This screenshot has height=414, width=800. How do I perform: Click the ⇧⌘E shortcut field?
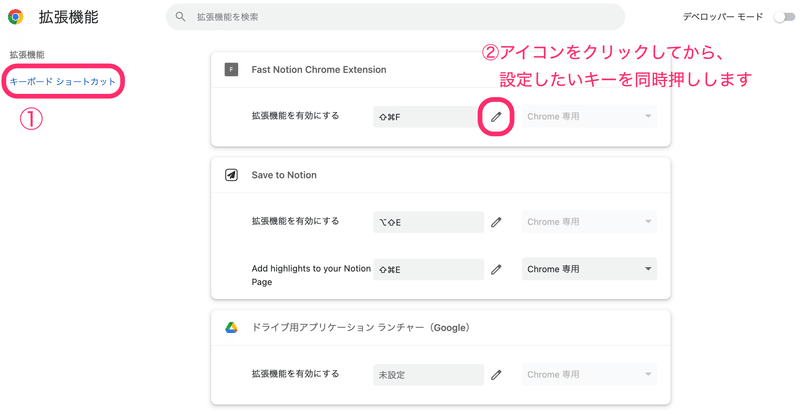pyautogui.click(x=429, y=269)
